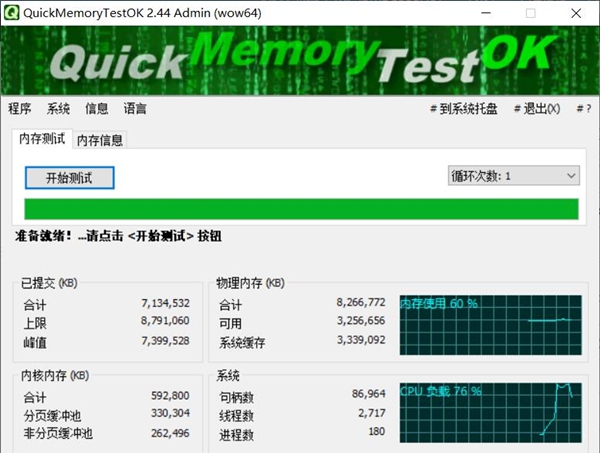
Task: Open the 系统 menu
Action: pos(58,109)
